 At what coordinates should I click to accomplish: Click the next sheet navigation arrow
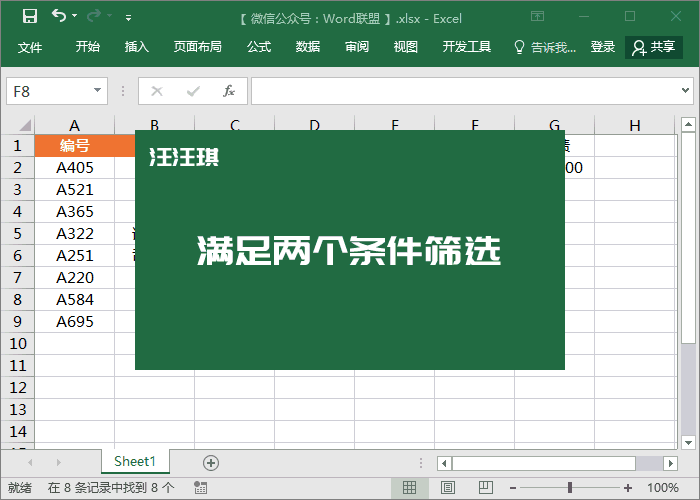58,462
